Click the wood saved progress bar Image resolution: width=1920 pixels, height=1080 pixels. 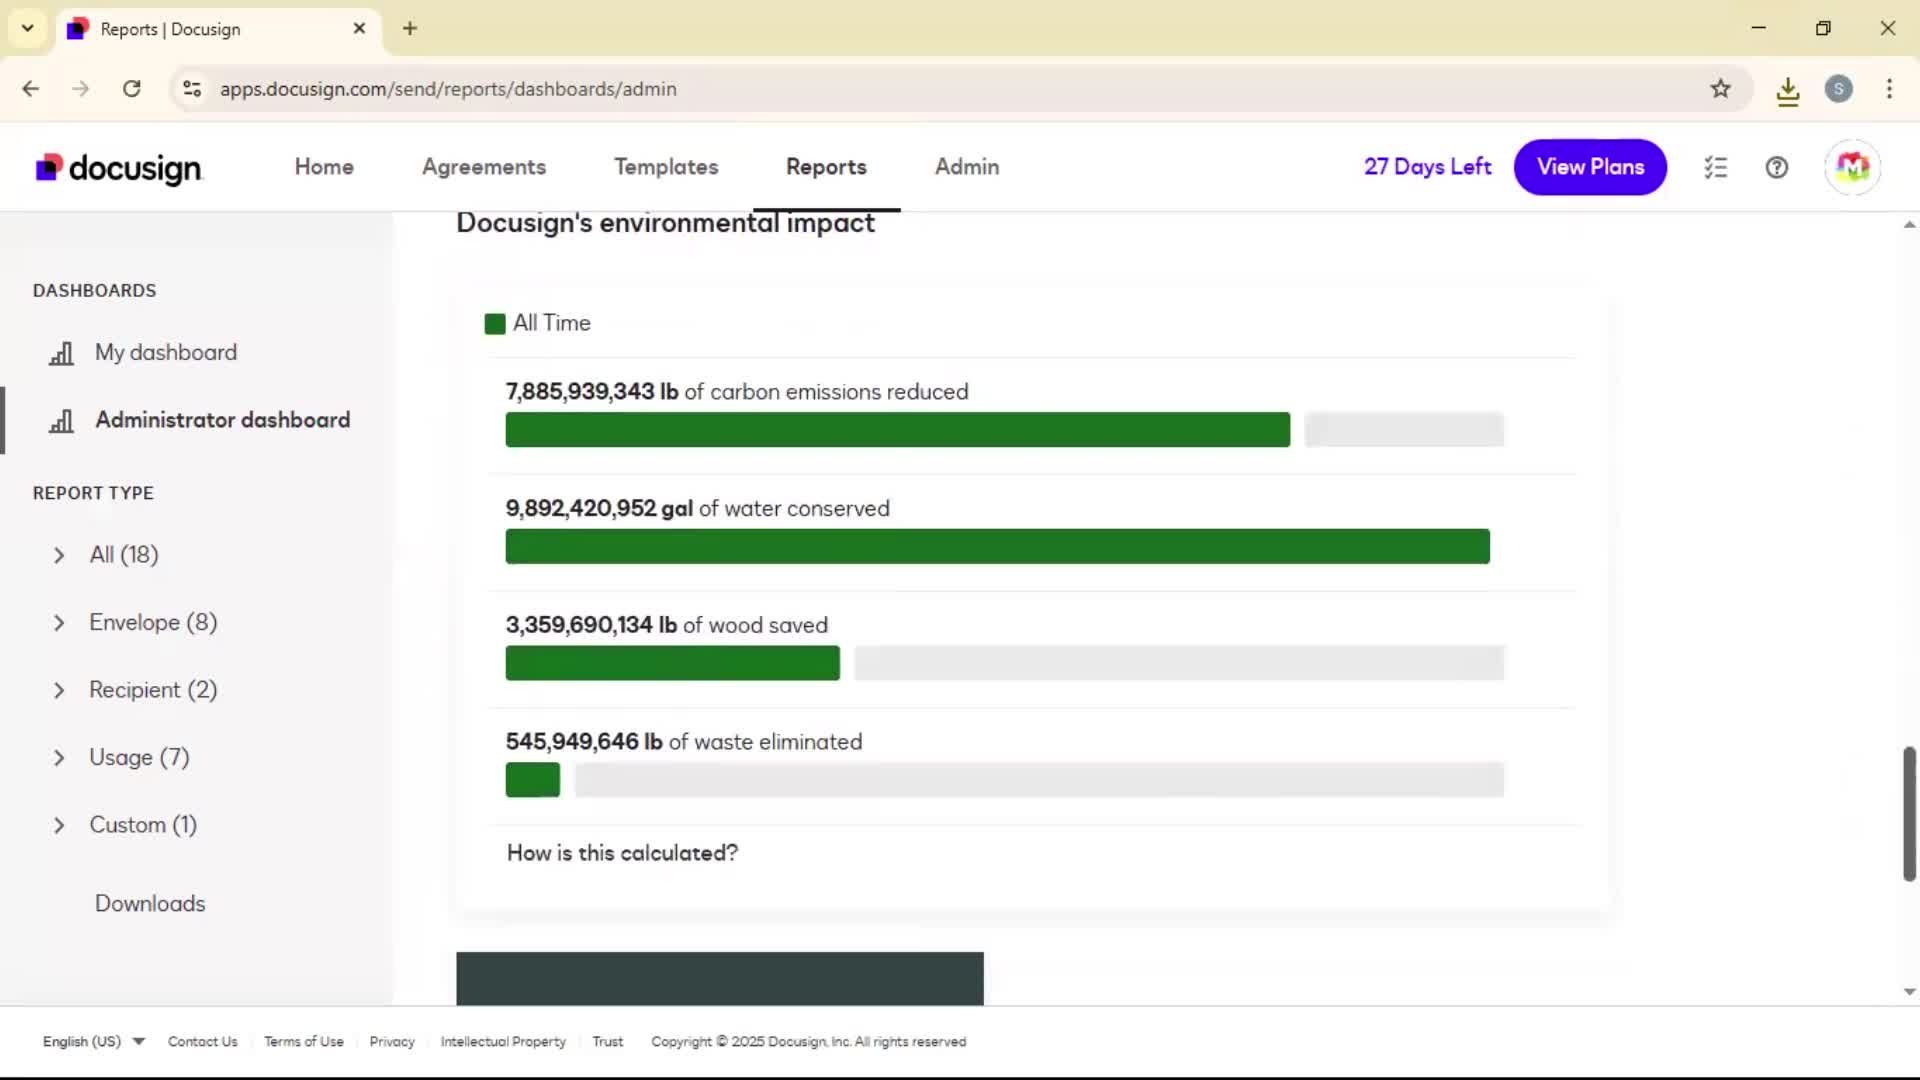(x=673, y=663)
